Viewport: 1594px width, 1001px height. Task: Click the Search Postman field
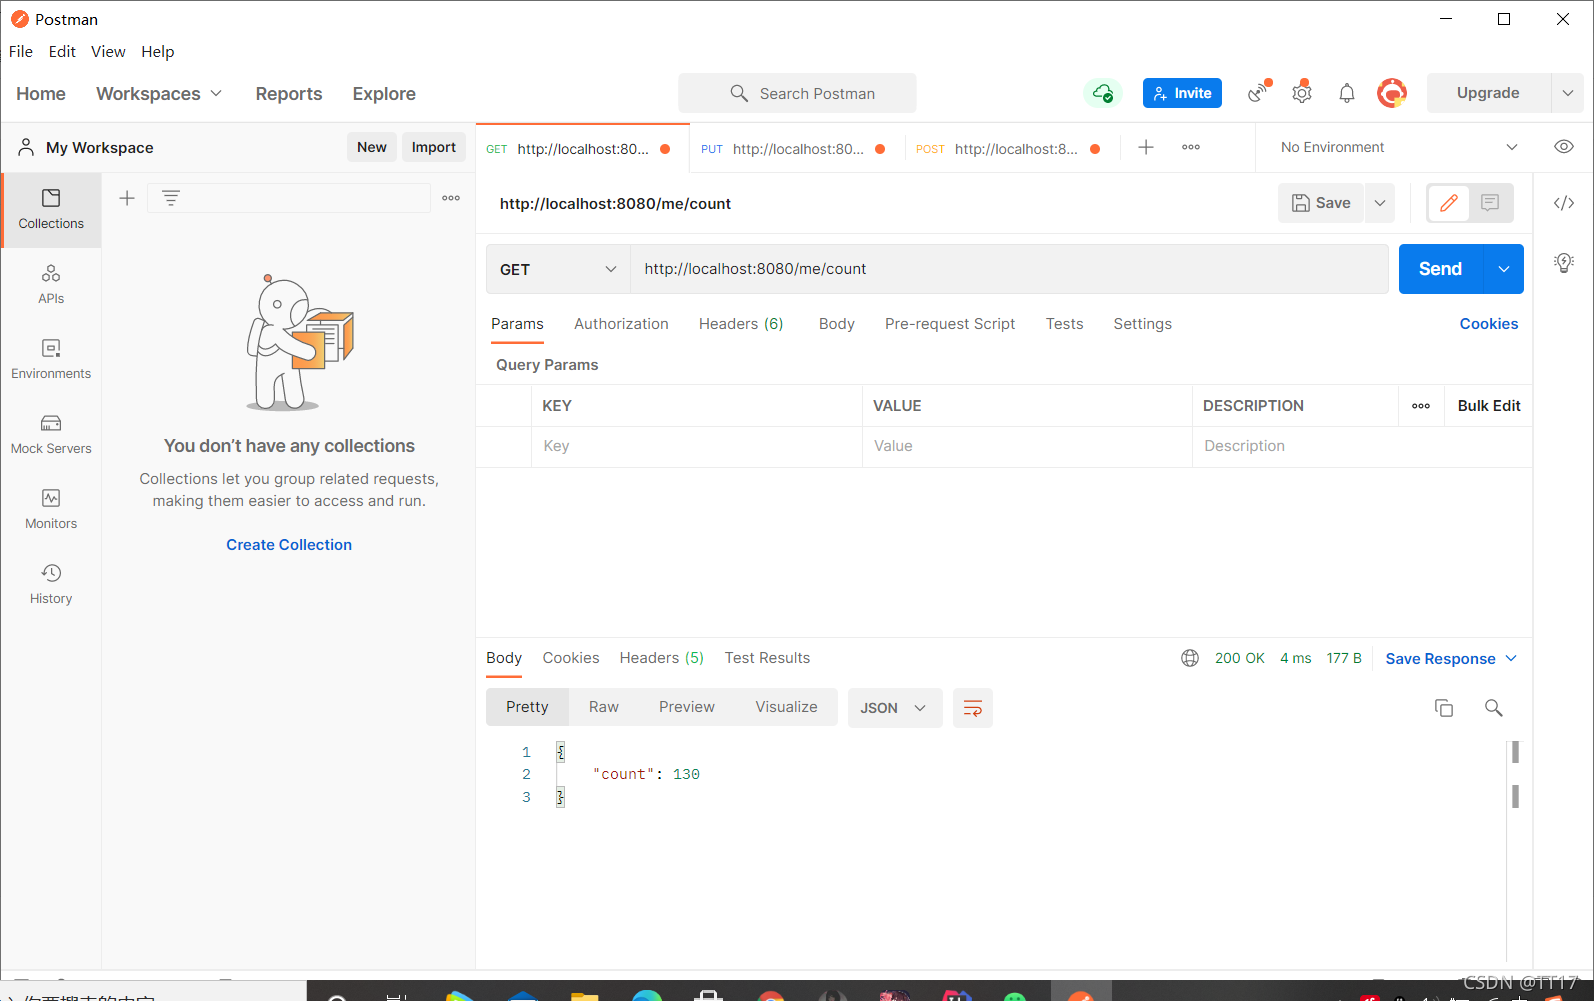pyautogui.click(x=797, y=93)
